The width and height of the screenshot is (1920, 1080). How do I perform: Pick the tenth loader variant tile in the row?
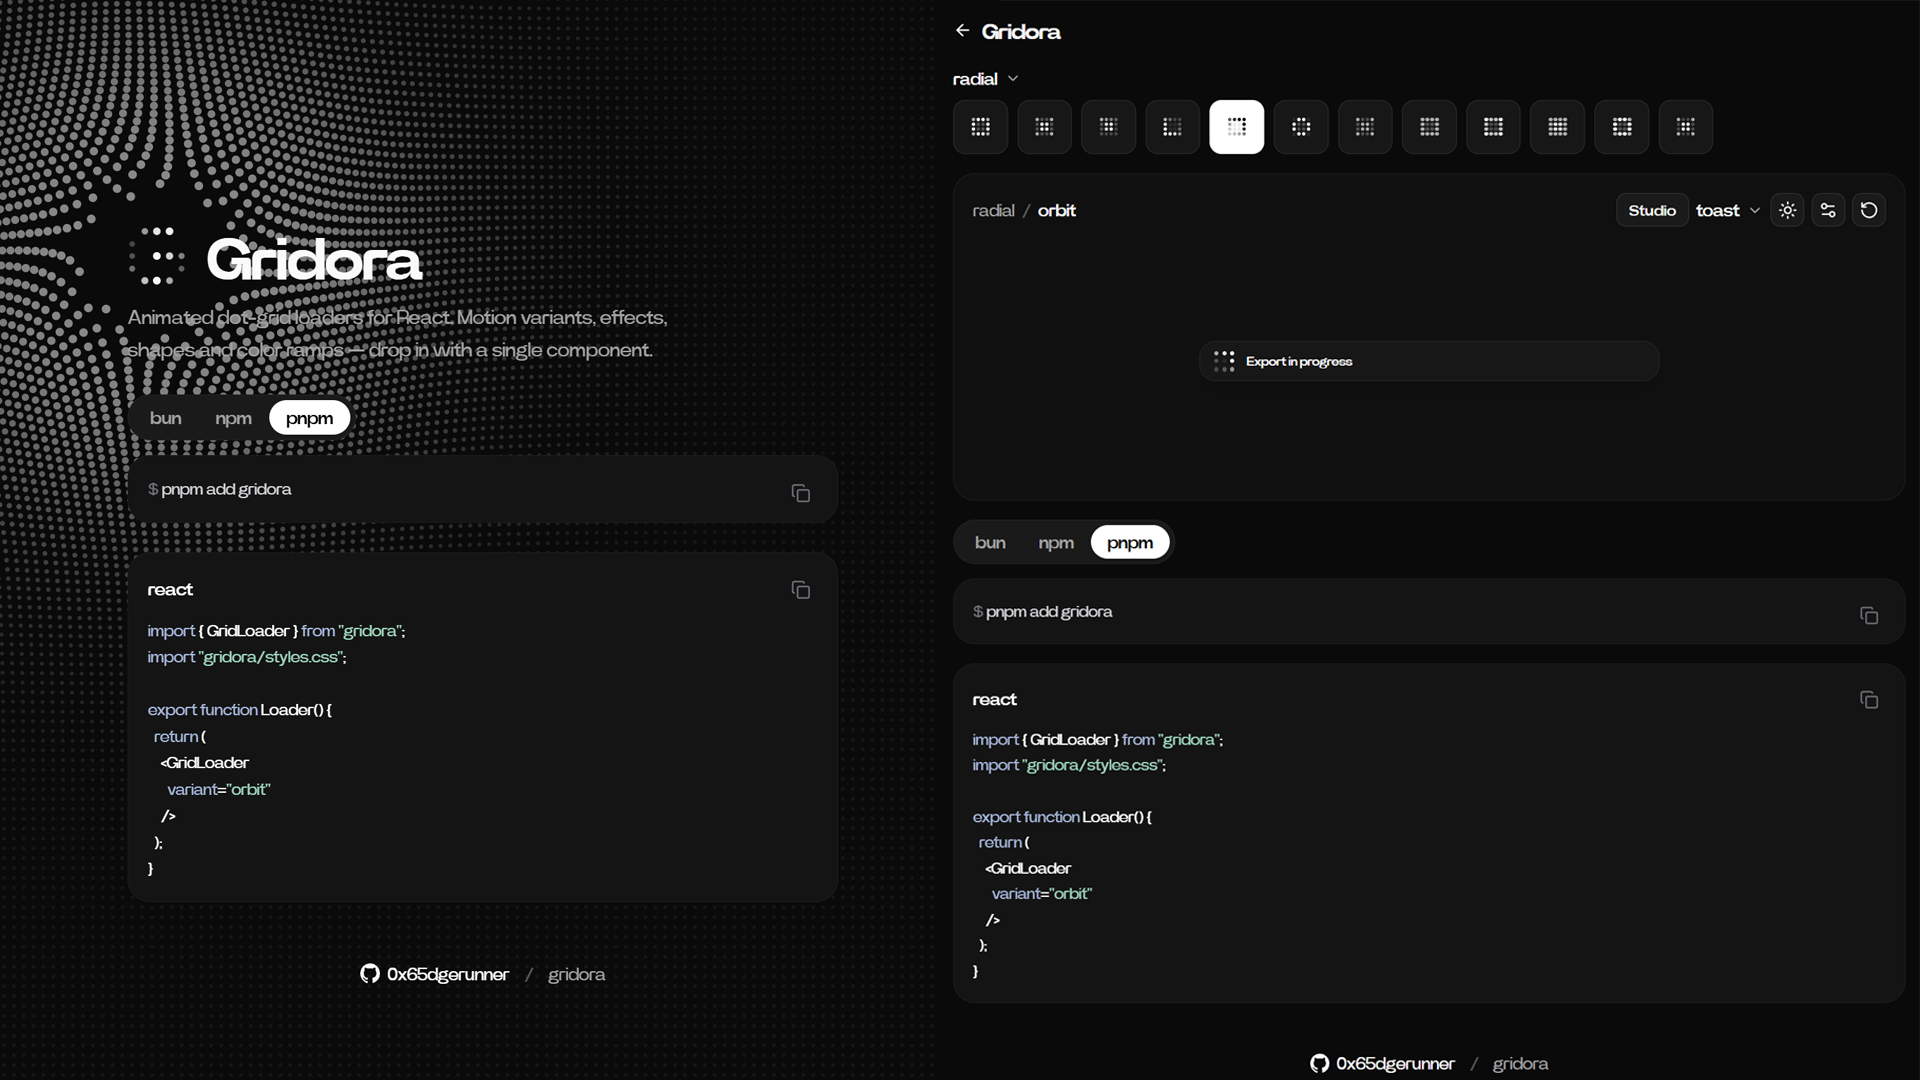coord(1557,127)
